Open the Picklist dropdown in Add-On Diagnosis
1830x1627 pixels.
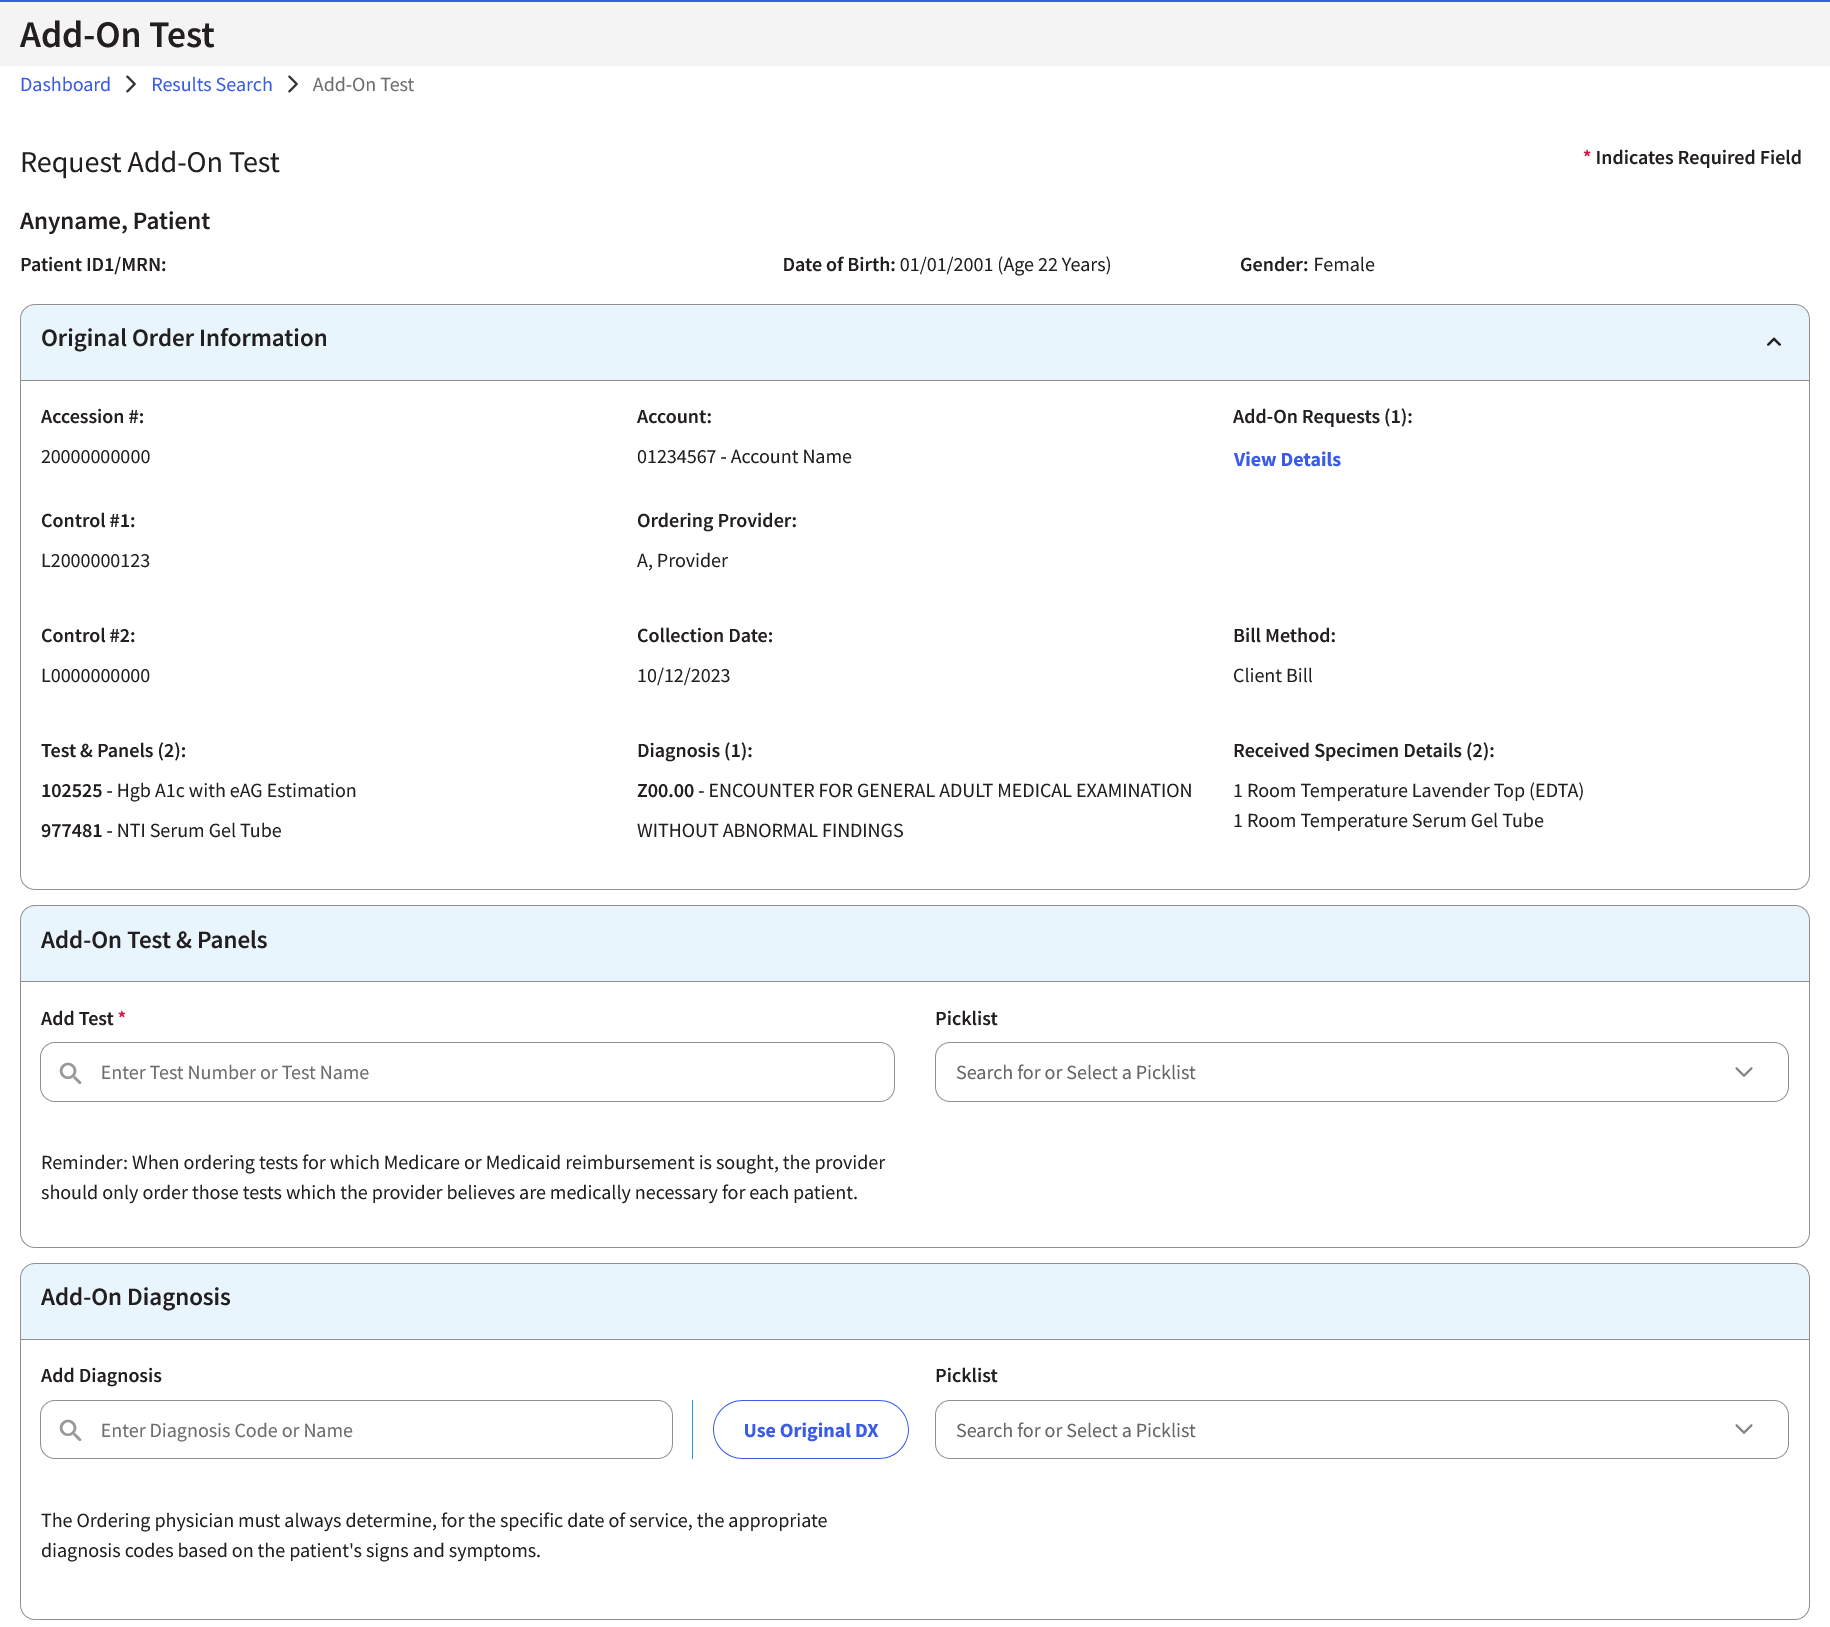click(x=1744, y=1429)
